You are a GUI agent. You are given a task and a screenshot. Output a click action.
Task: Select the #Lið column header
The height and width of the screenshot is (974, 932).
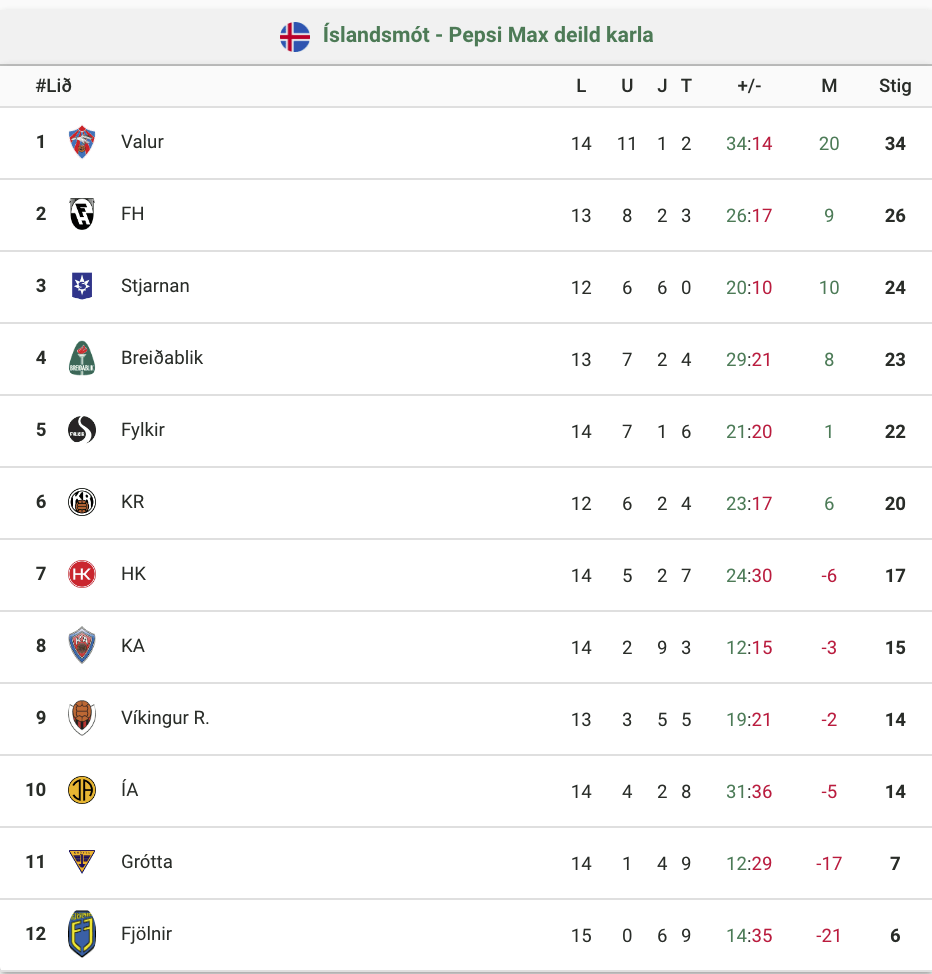(x=53, y=86)
